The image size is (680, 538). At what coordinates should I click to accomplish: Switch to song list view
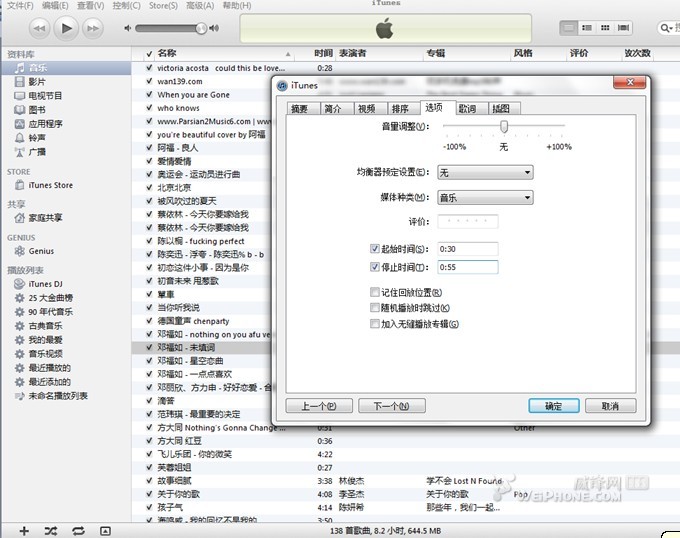pyautogui.click(x=569, y=28)
